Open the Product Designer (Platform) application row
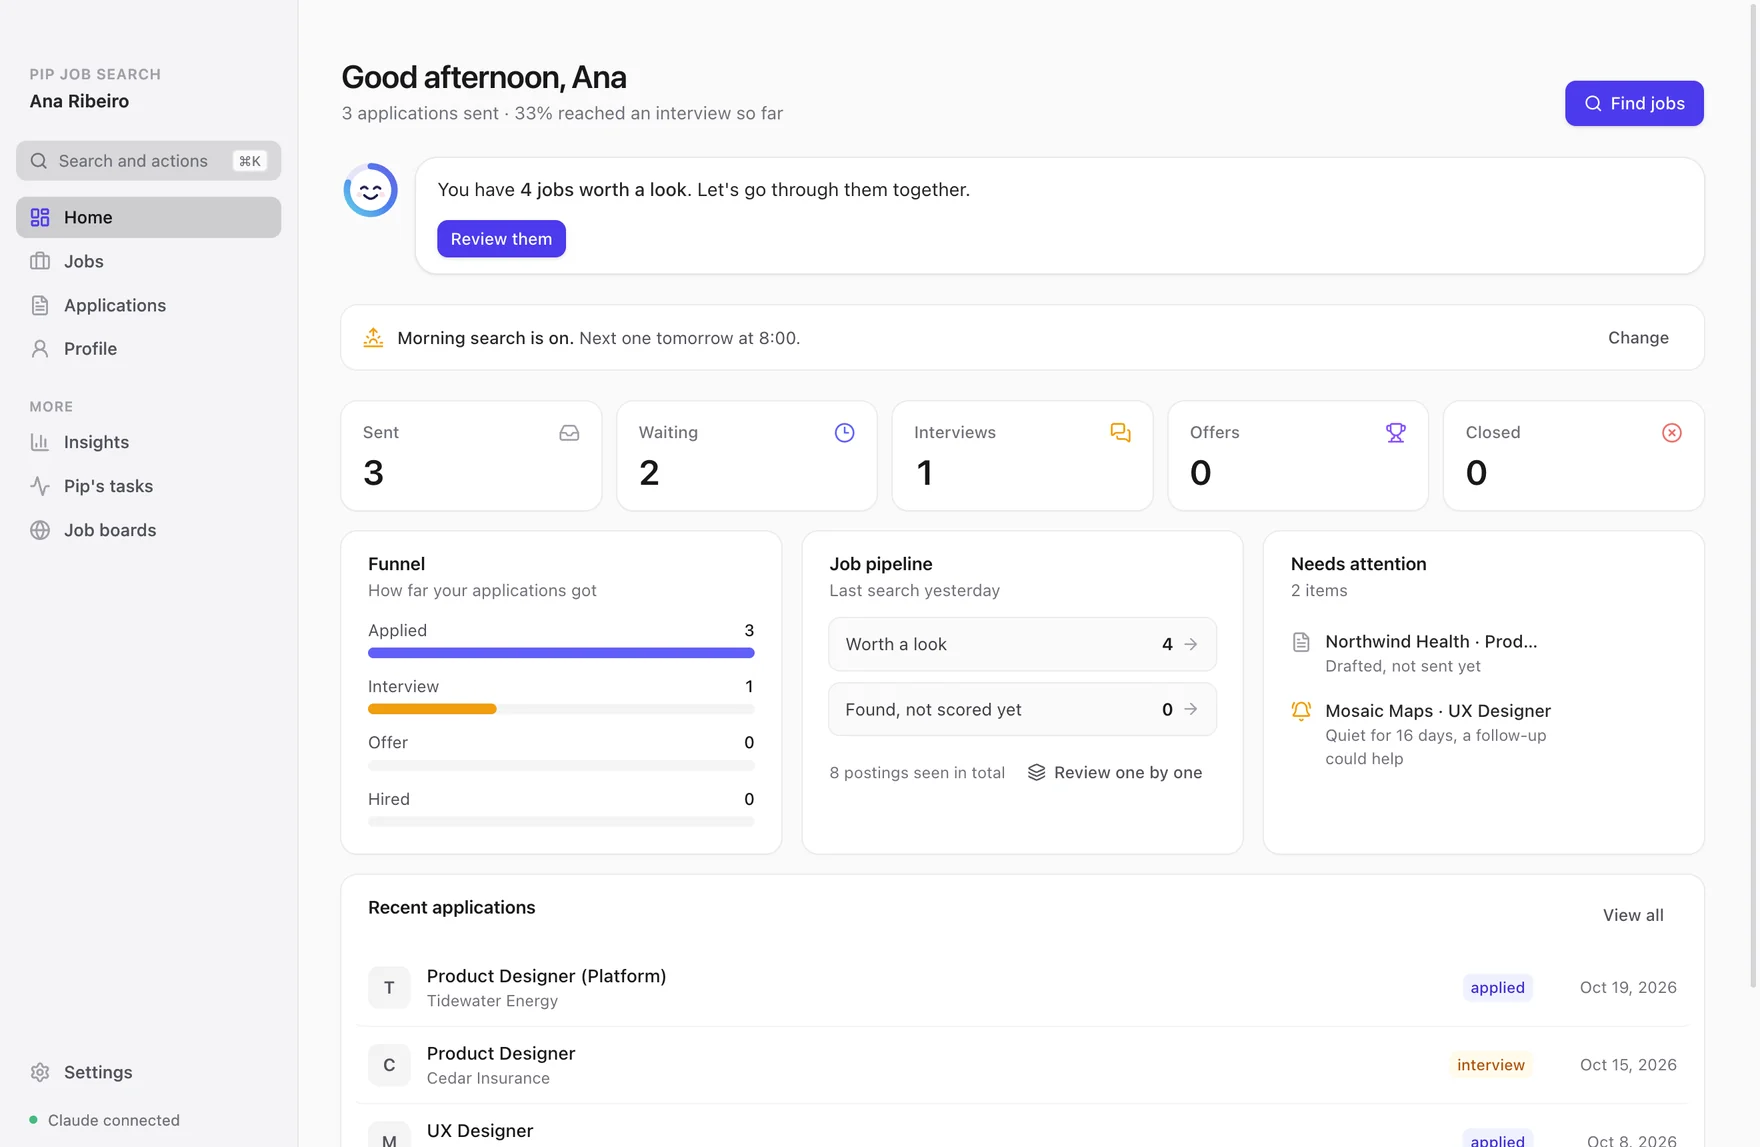Image resolution: width=1760 pixels, height=1147 pixels. pos(1022,988)
